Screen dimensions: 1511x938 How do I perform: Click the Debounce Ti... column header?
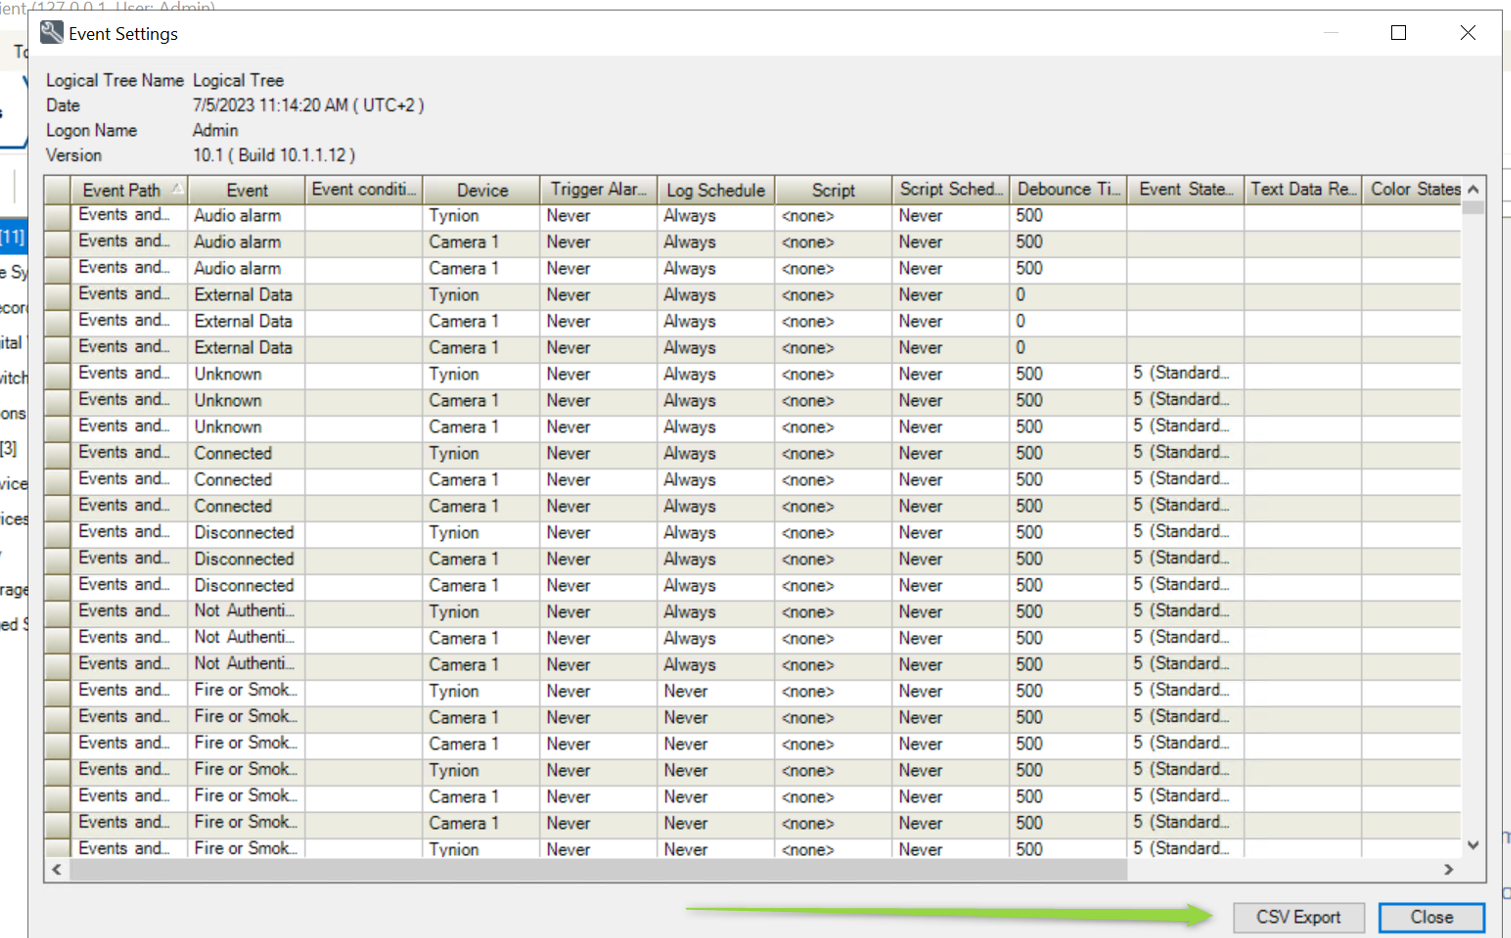pyautogui.click(x=1067, y=190)
